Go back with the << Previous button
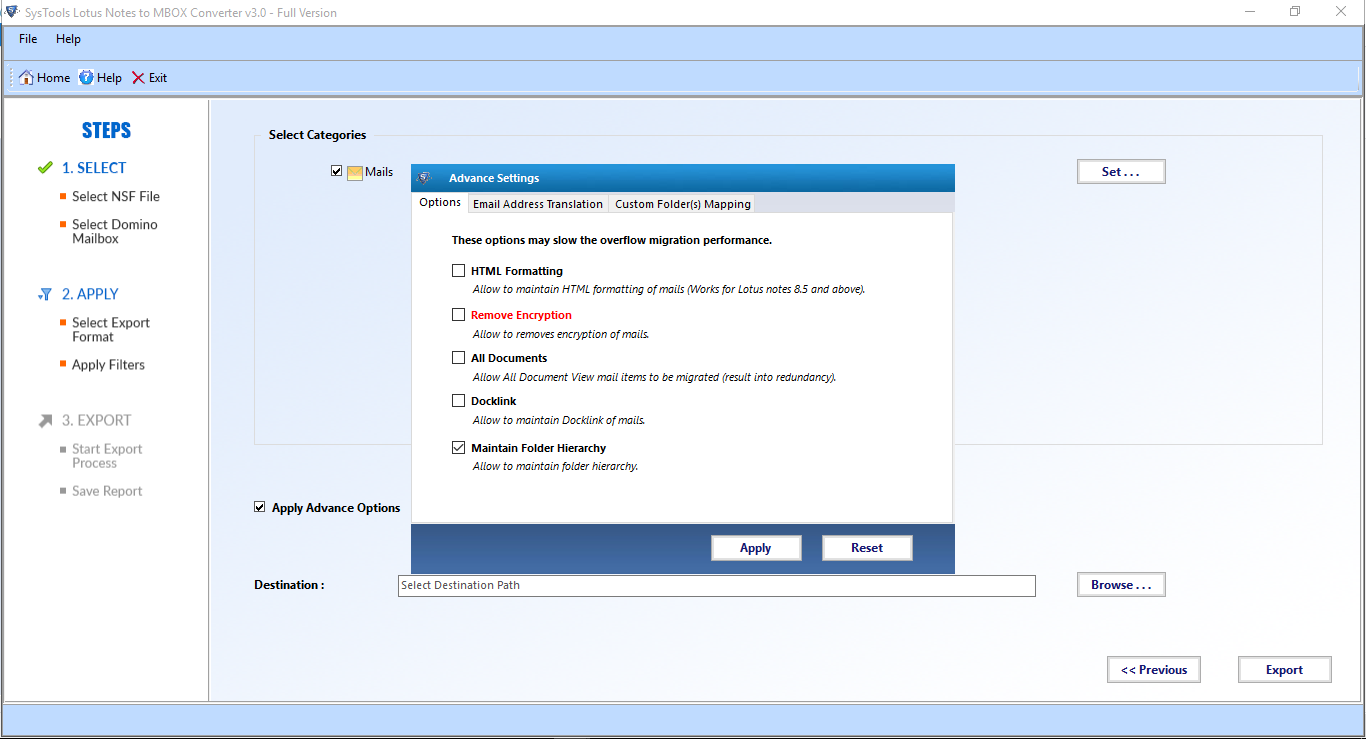Image resolution: width=1366 pixels, height=739 pixels. 1154,670
